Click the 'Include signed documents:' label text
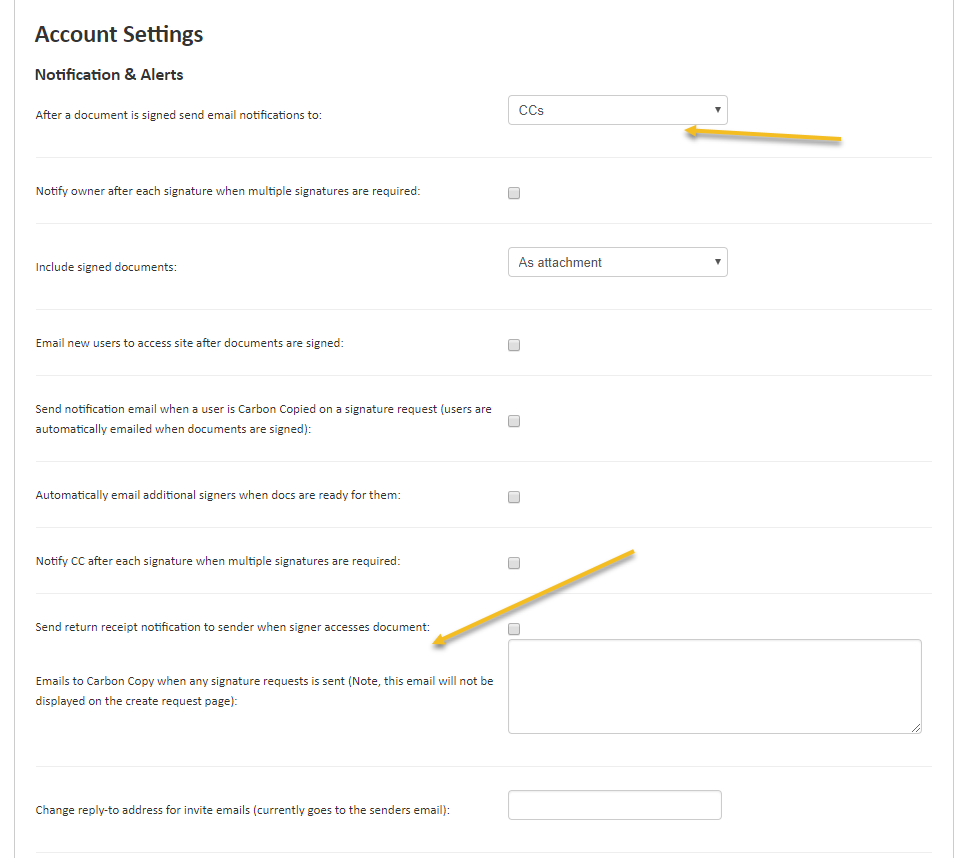The image size is (954, 858). (106, 267)
